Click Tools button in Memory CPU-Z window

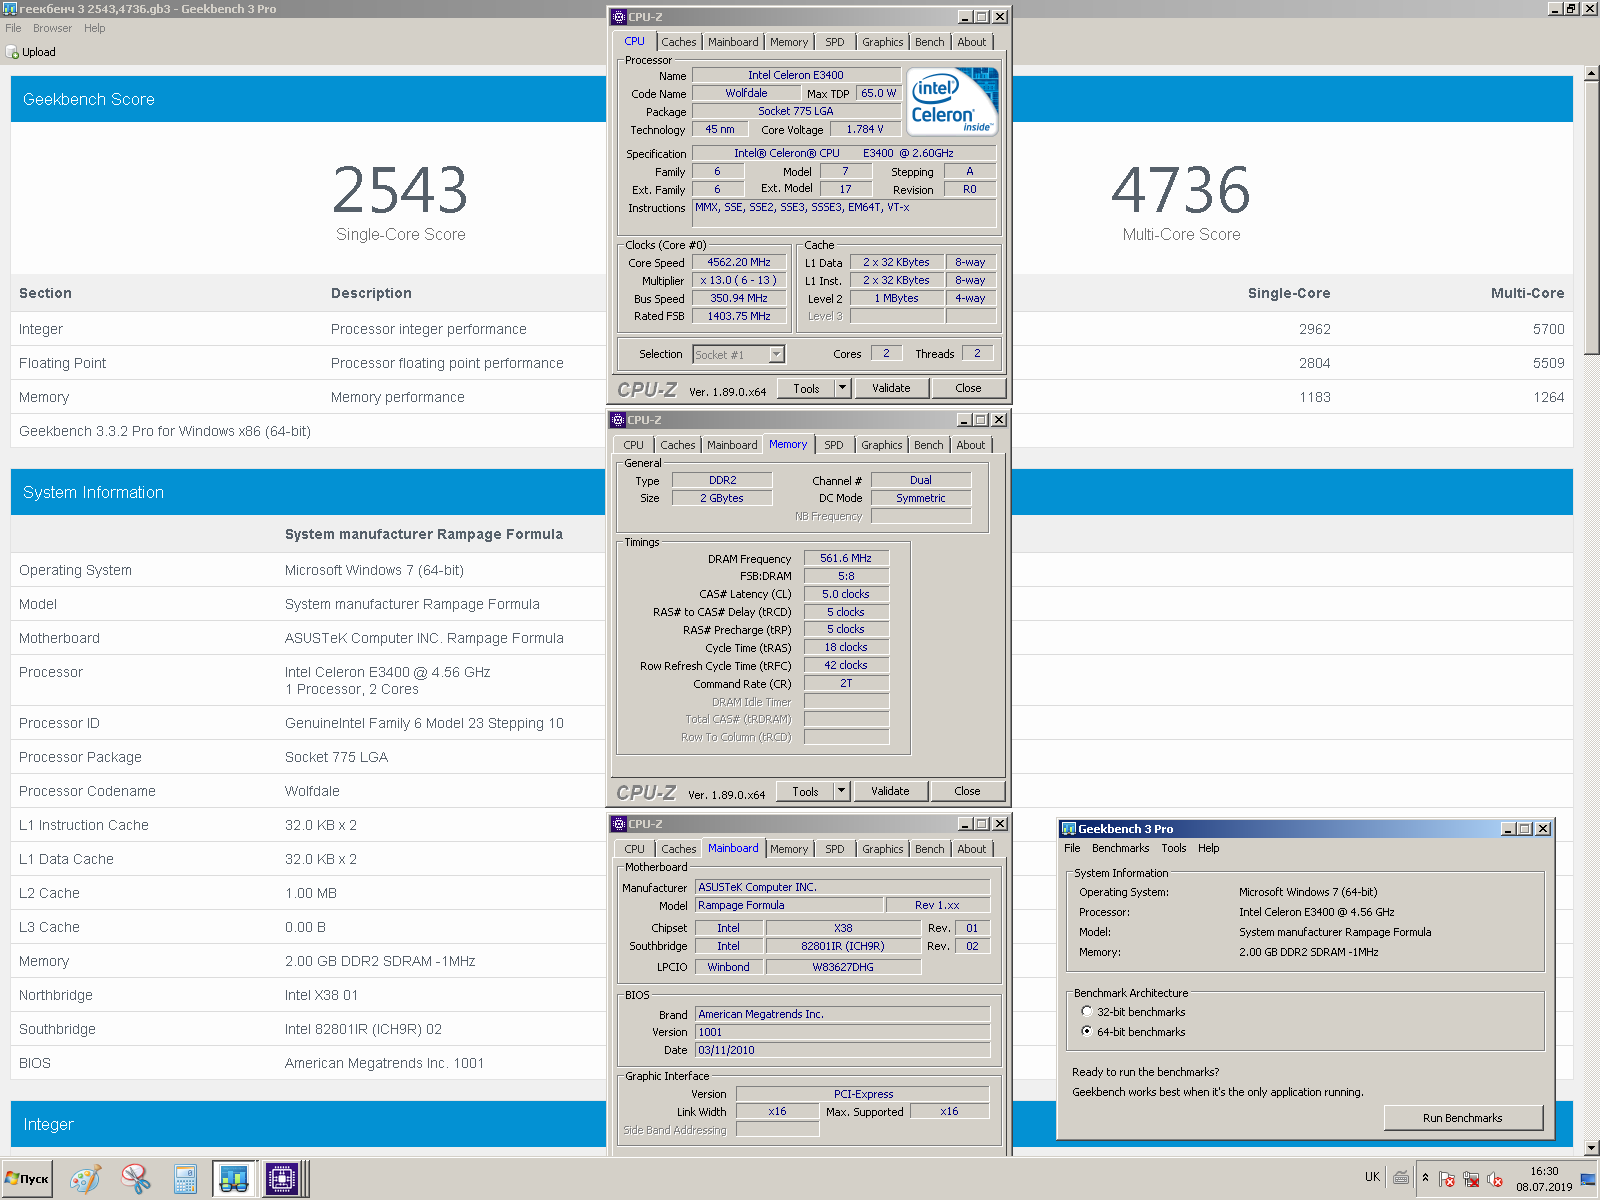[x=805, y=791]
